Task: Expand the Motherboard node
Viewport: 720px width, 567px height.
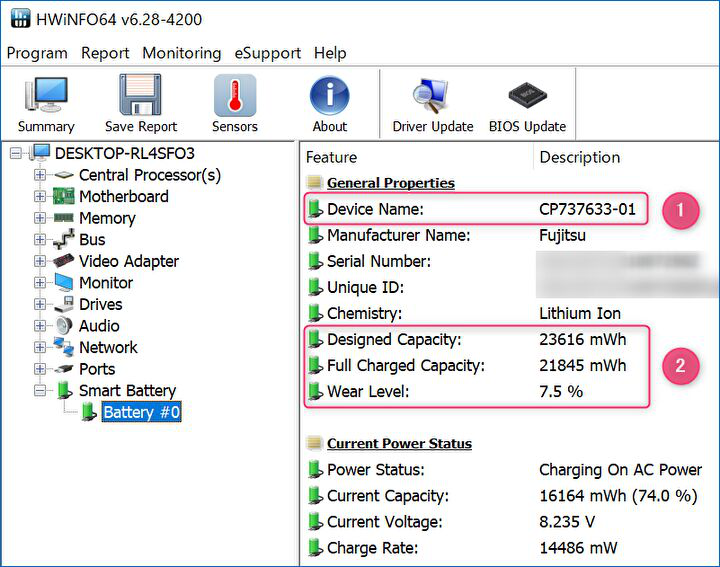Action: [40, 196]
